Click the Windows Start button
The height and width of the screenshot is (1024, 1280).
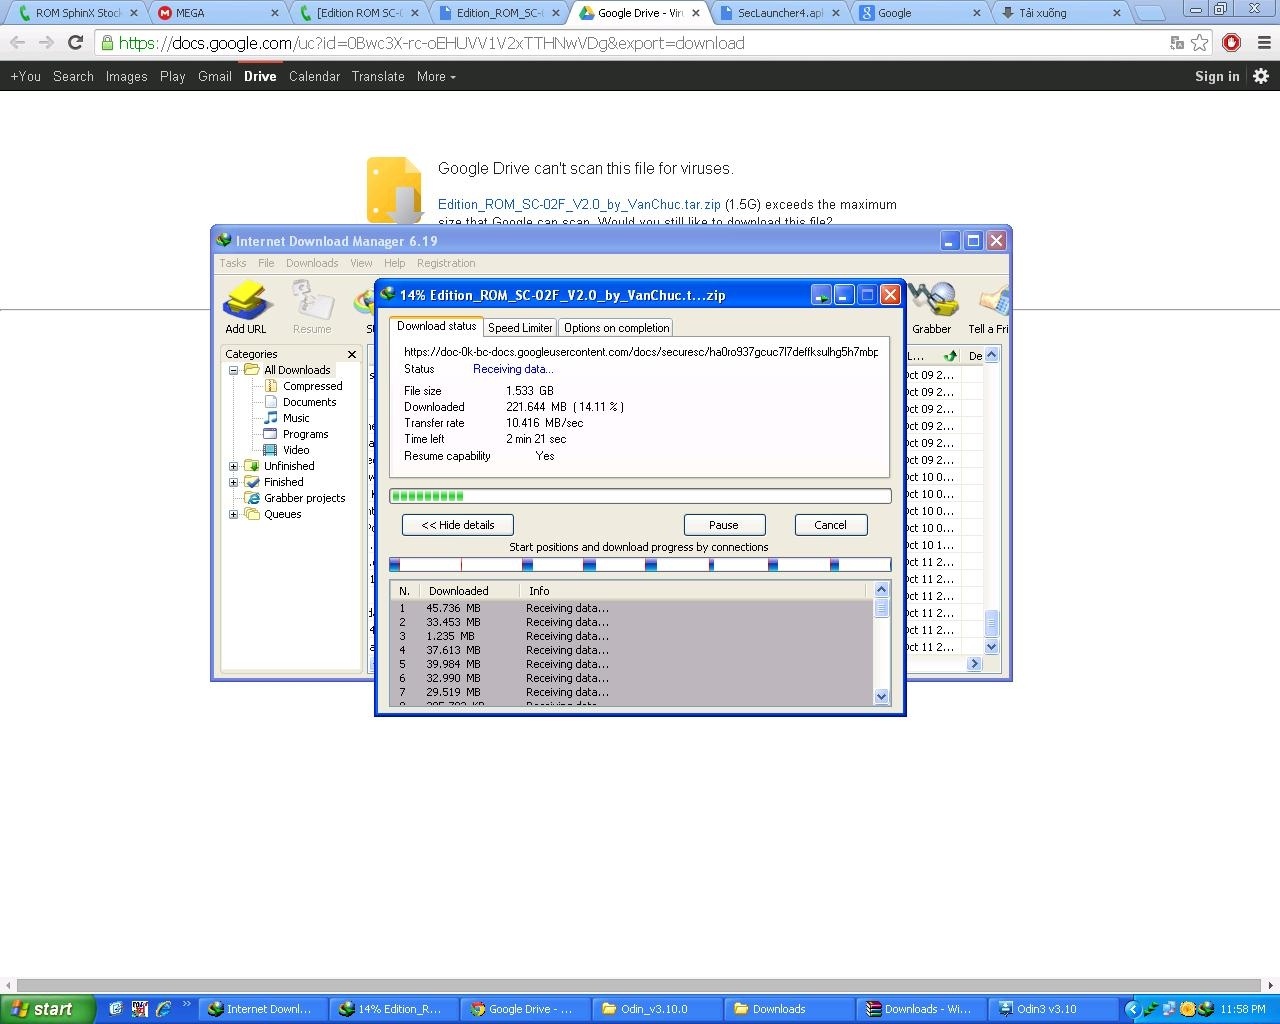47,1009
